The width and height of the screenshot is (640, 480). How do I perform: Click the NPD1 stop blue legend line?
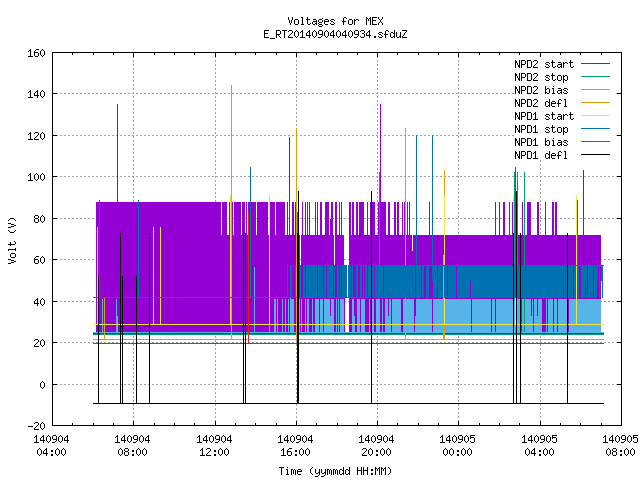coord(595,129)
